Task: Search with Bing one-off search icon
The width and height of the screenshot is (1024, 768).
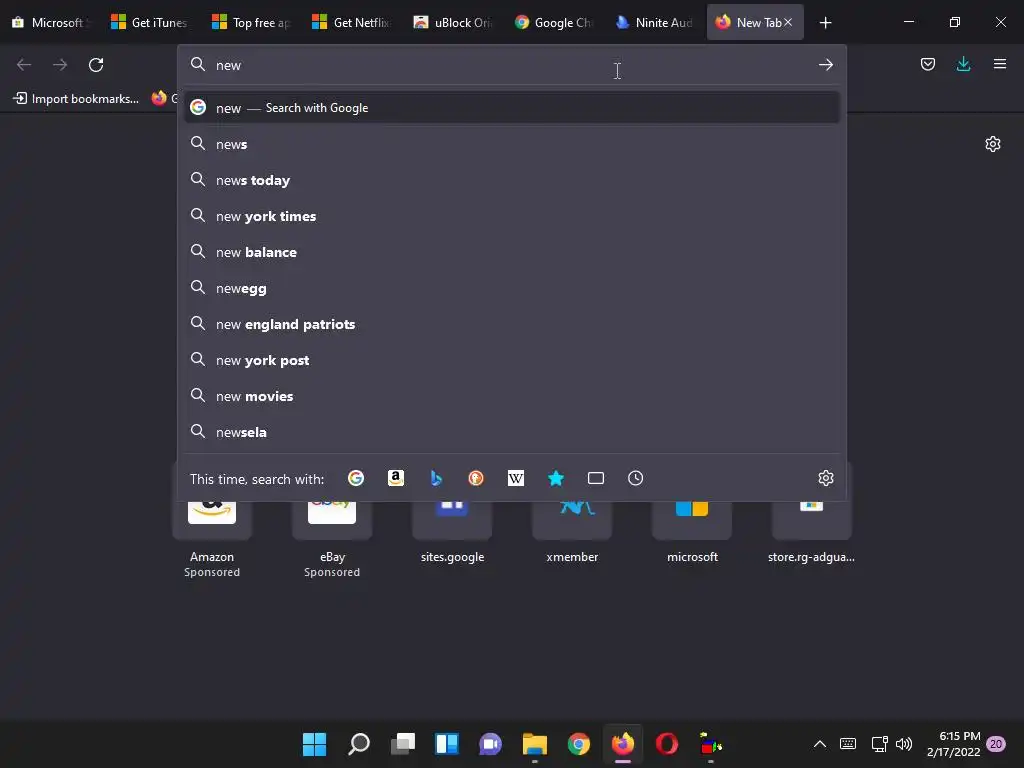Action: 436,478
